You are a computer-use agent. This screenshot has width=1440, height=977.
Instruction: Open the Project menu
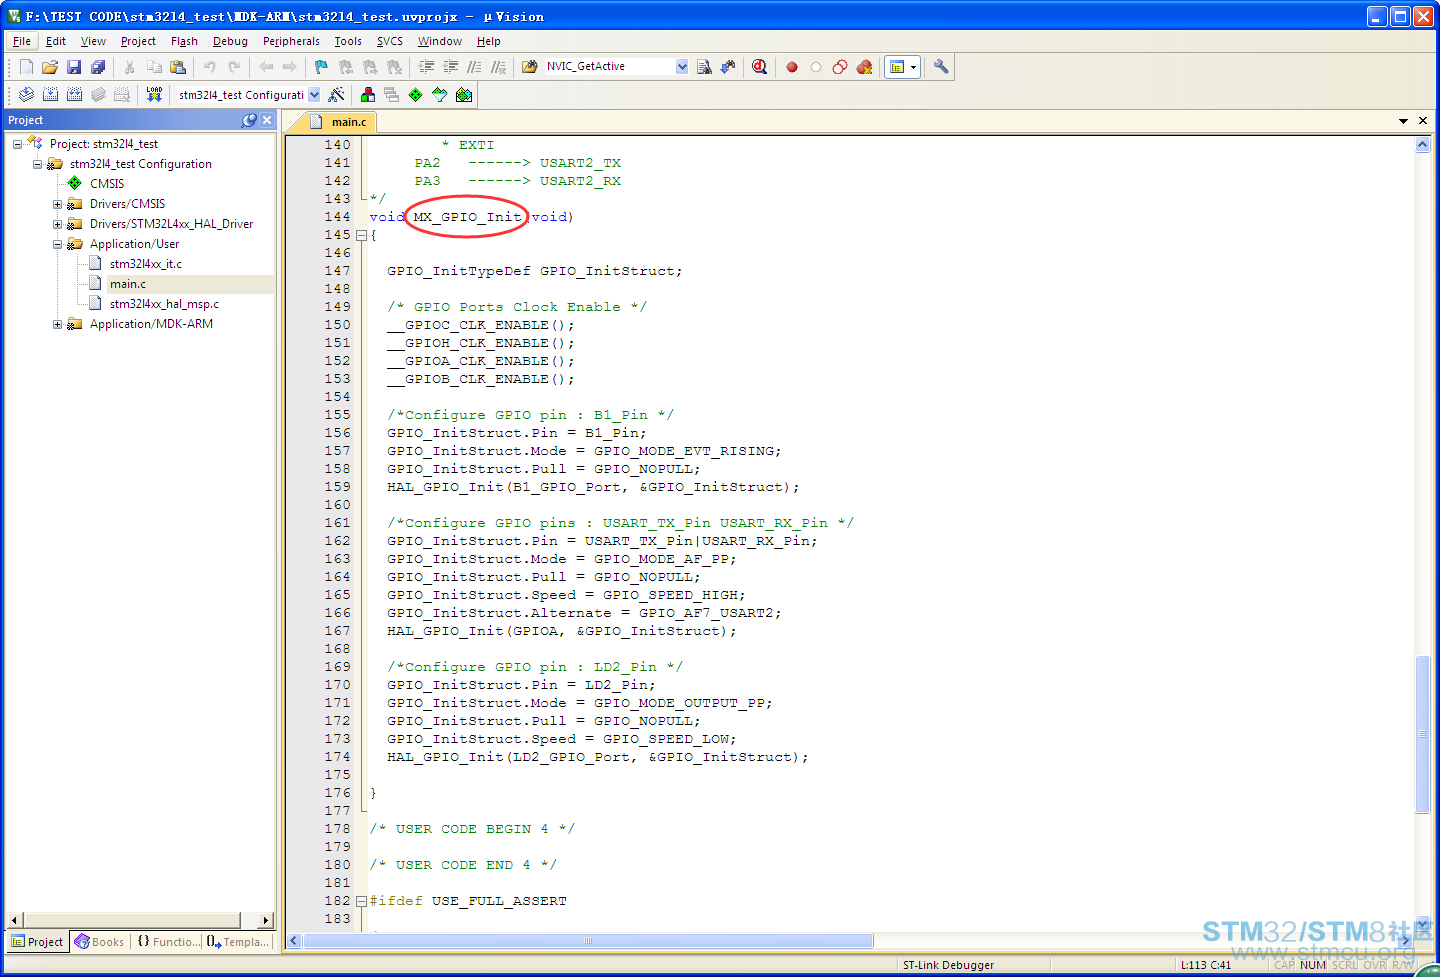click(138, 41)
